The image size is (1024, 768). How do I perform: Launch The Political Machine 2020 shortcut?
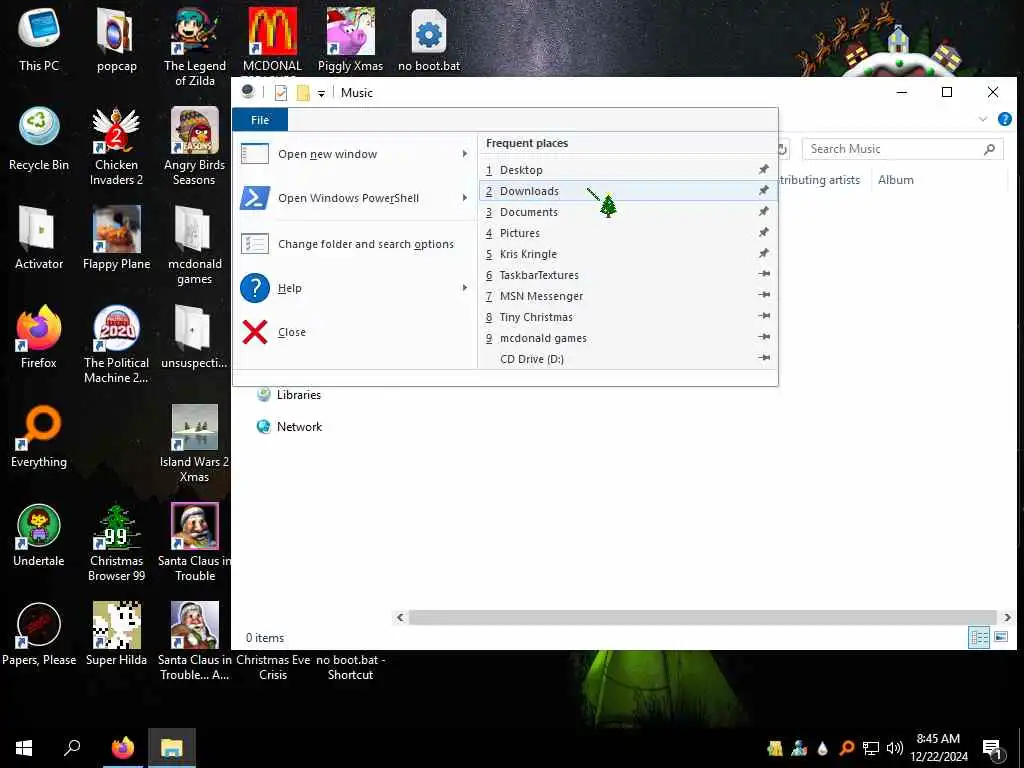[x=116, y=344]
